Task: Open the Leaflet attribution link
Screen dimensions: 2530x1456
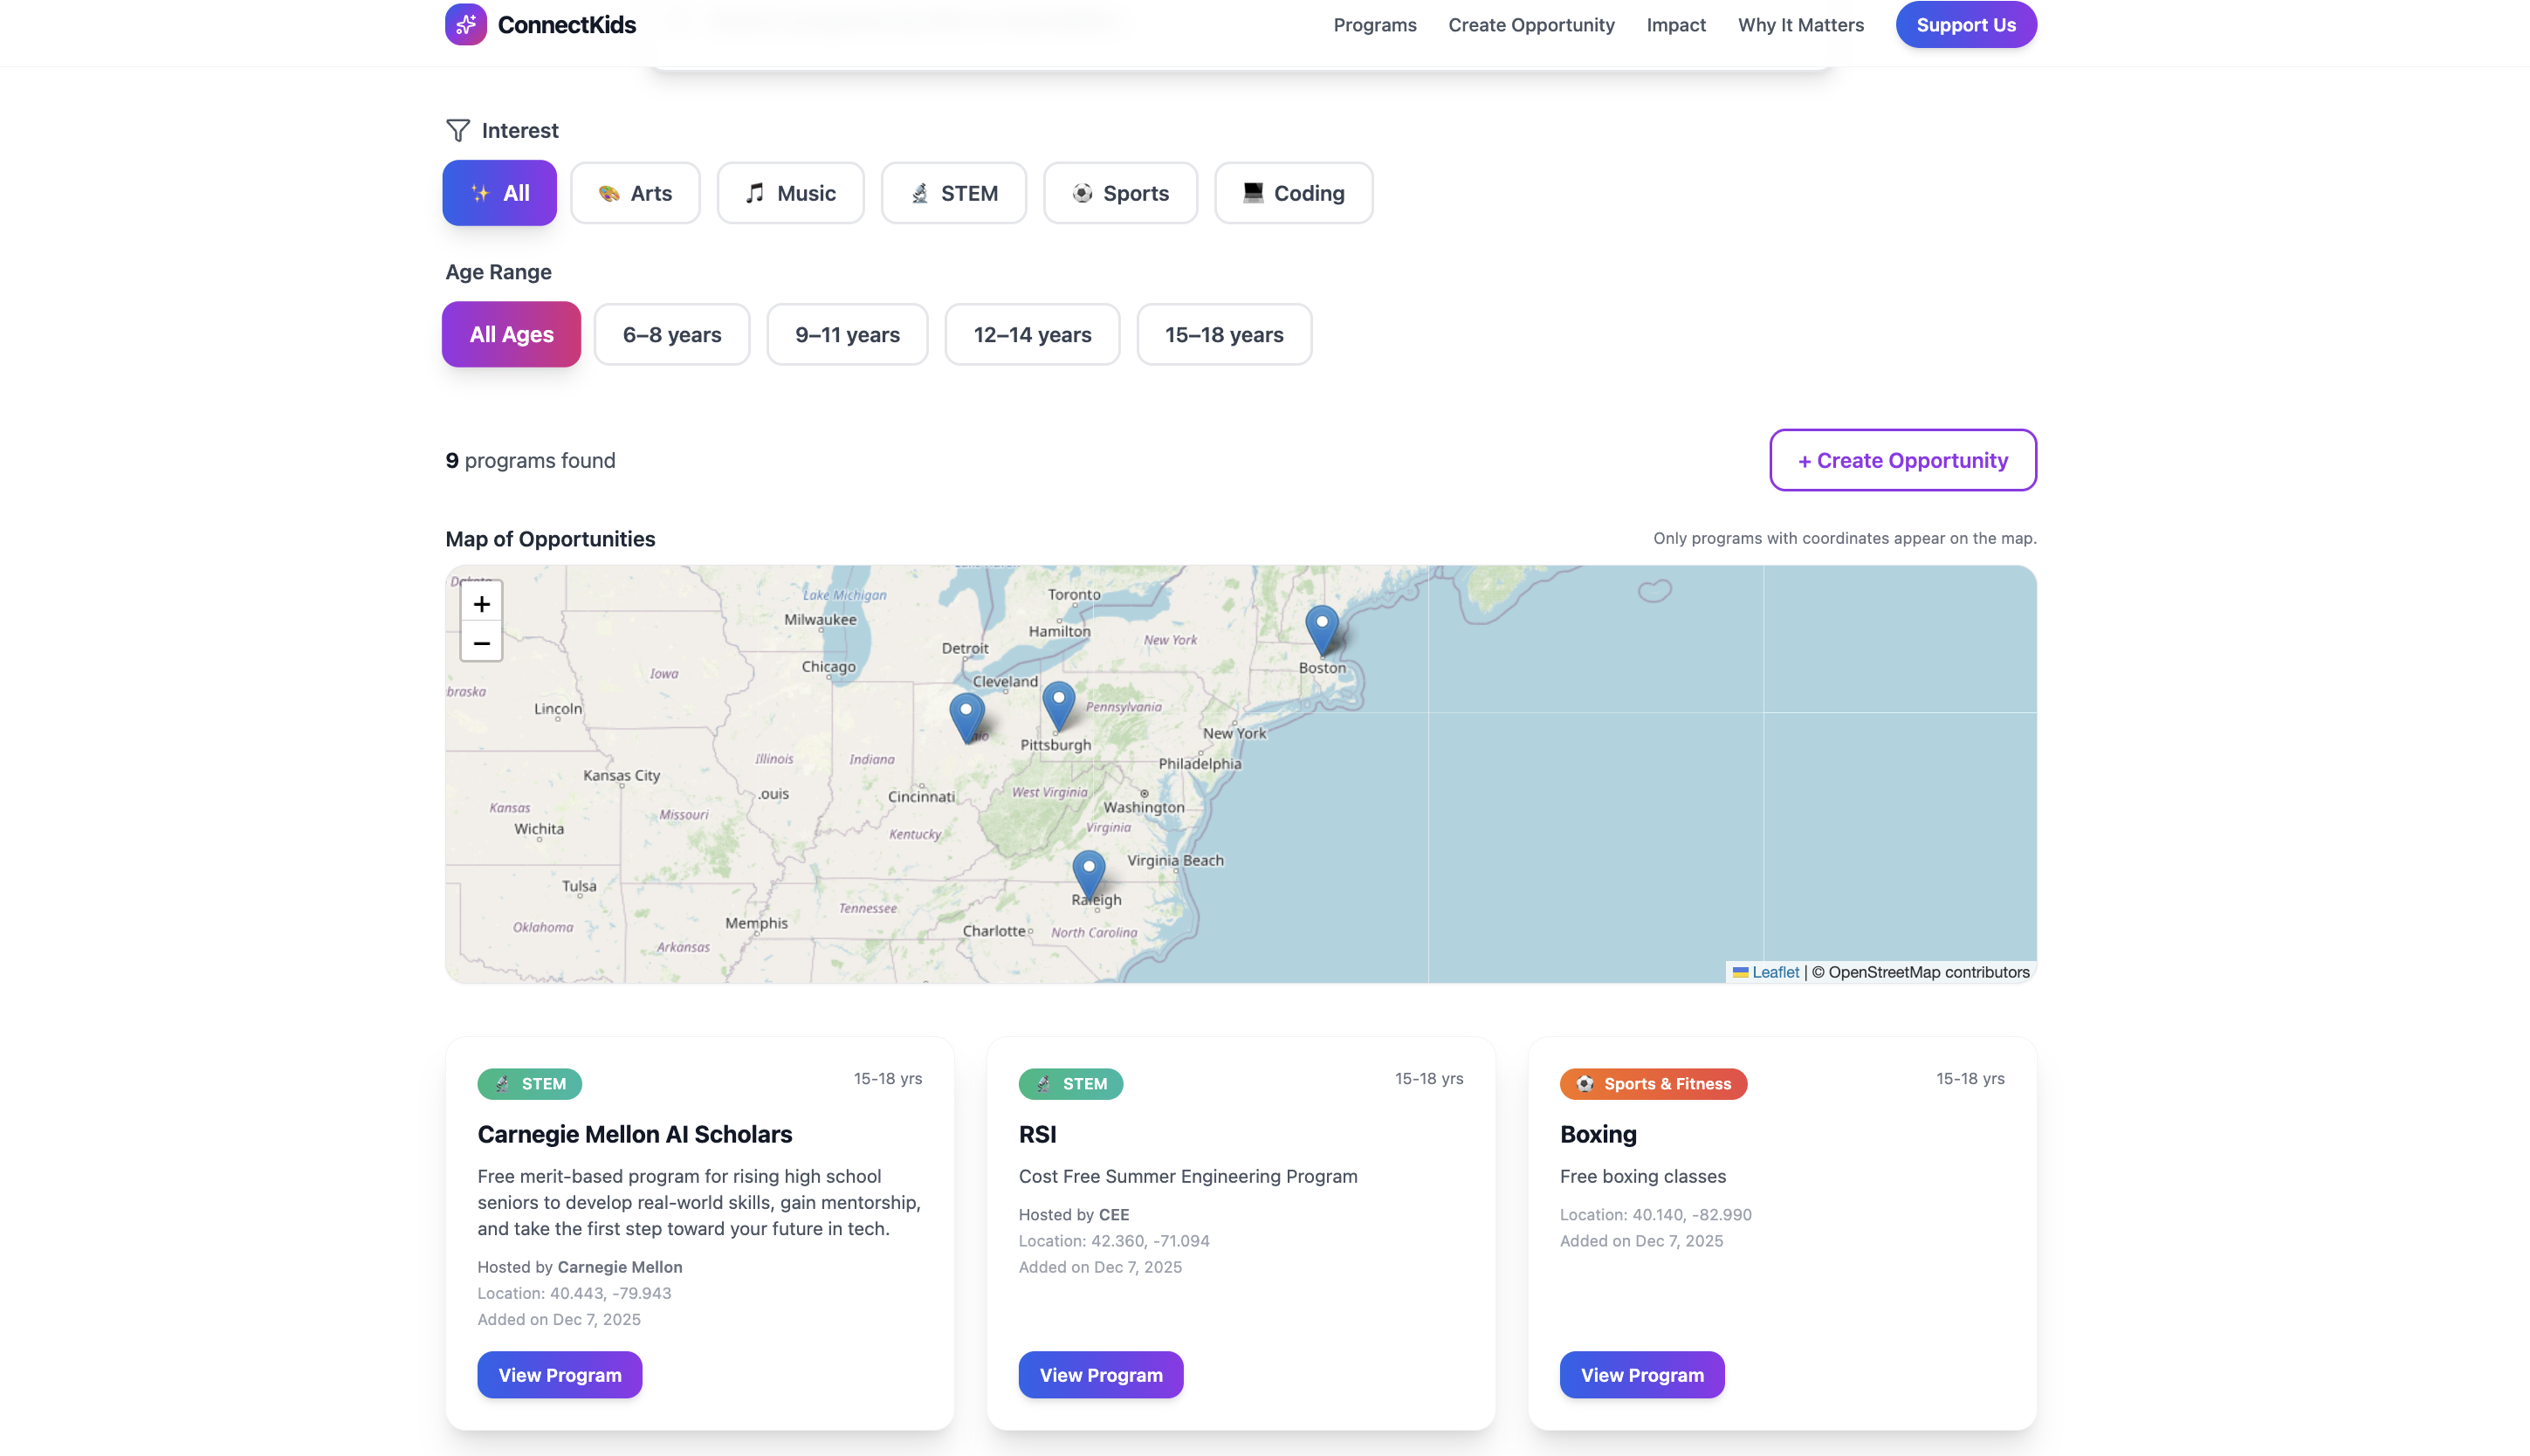Action: (x=1774, y=972)
